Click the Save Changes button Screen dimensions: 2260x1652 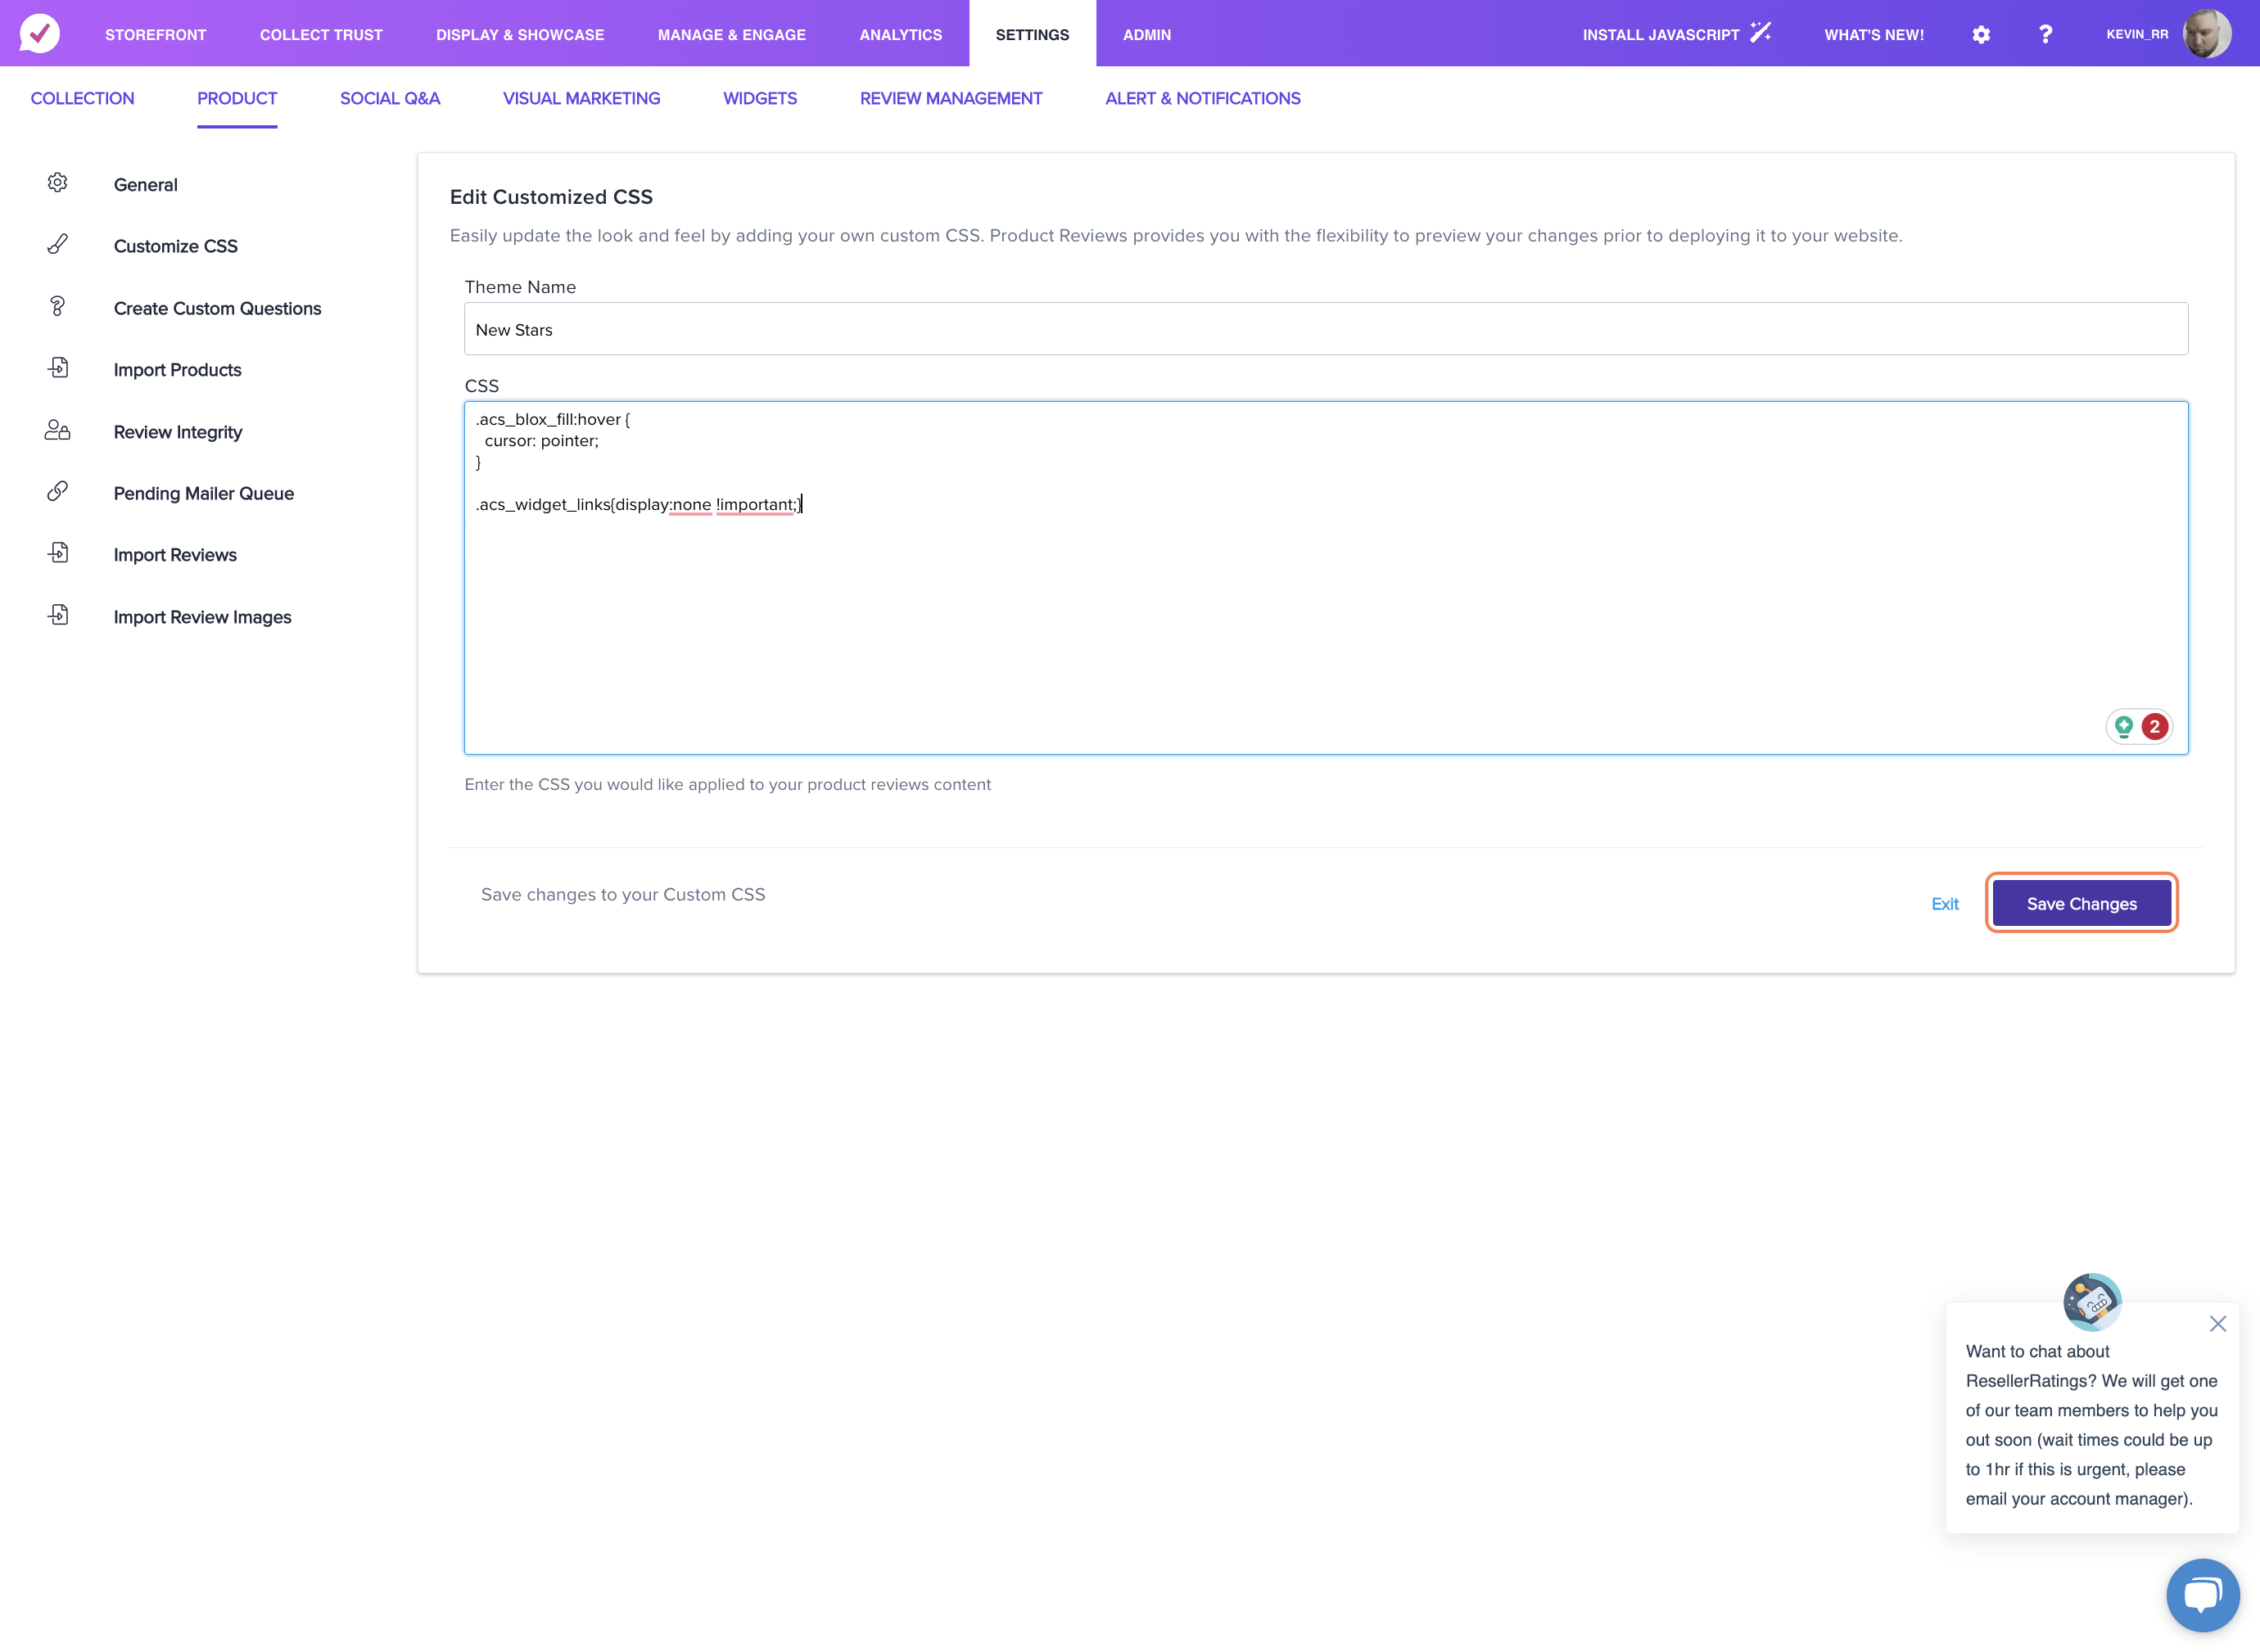click(2082, 903)
